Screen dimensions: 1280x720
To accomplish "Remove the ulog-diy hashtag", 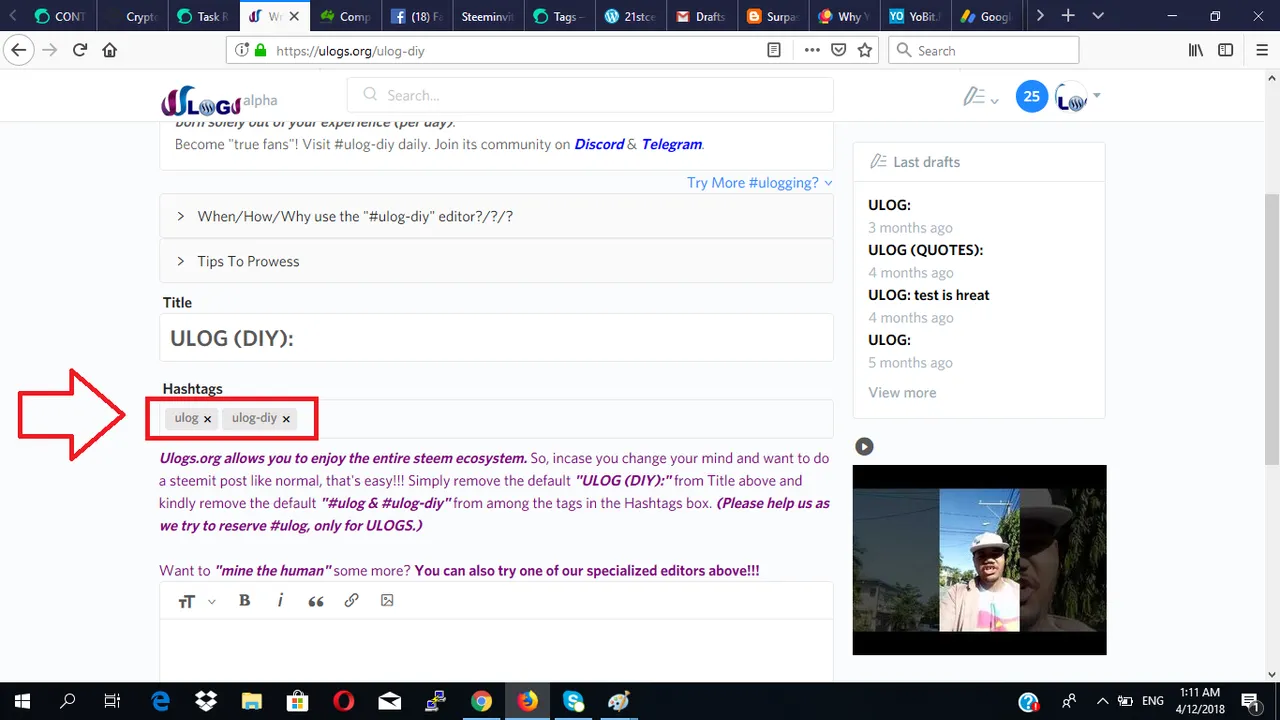I will (286, 419).
